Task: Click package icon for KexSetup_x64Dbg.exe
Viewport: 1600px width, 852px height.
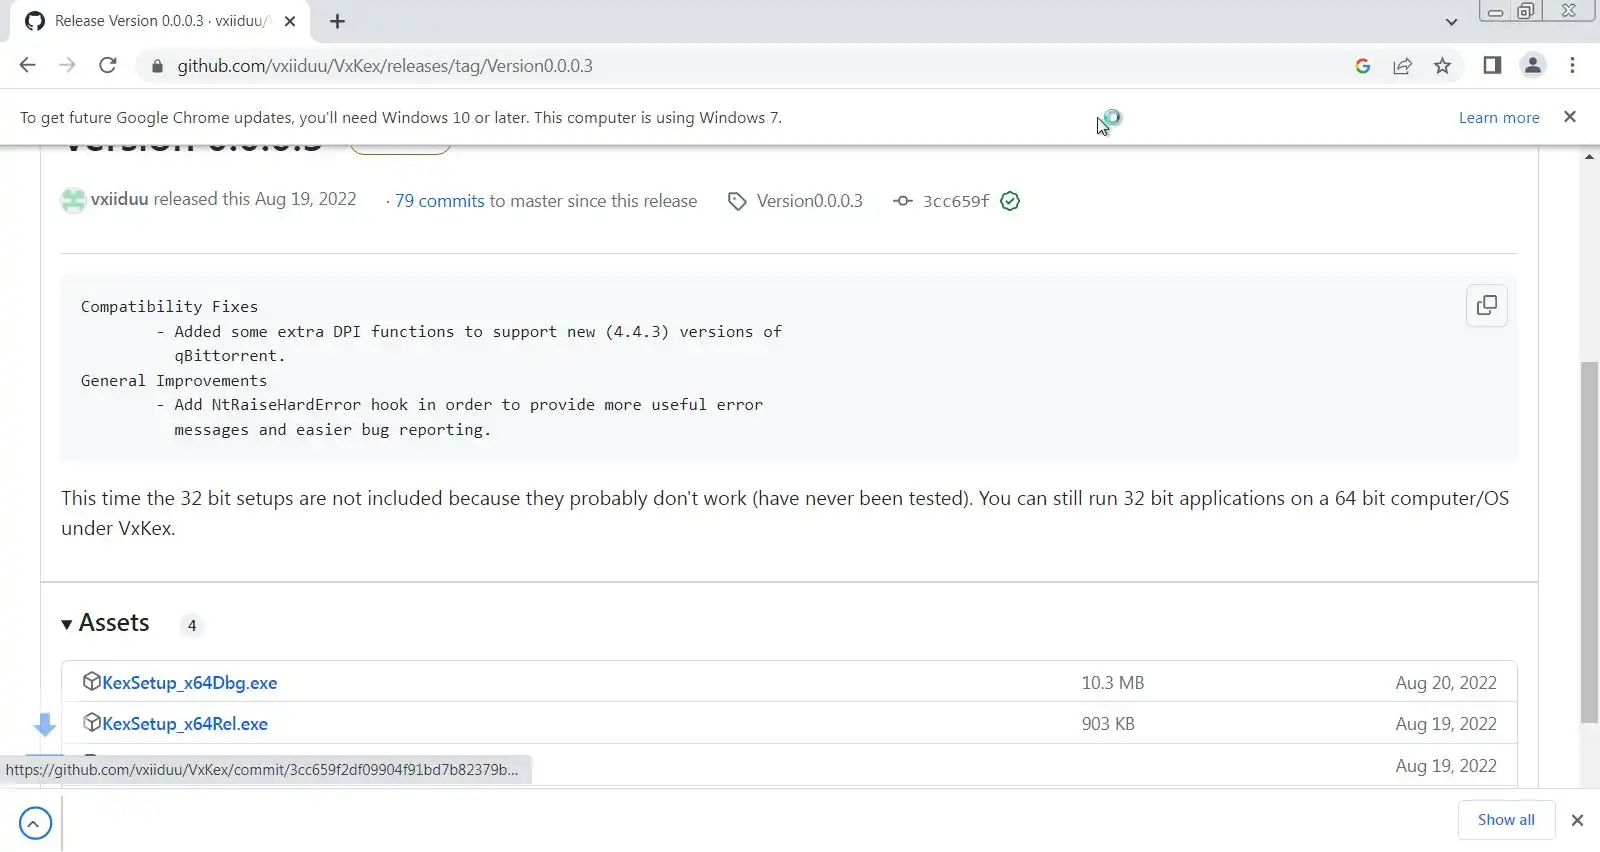Action: [x=91, y=682]
